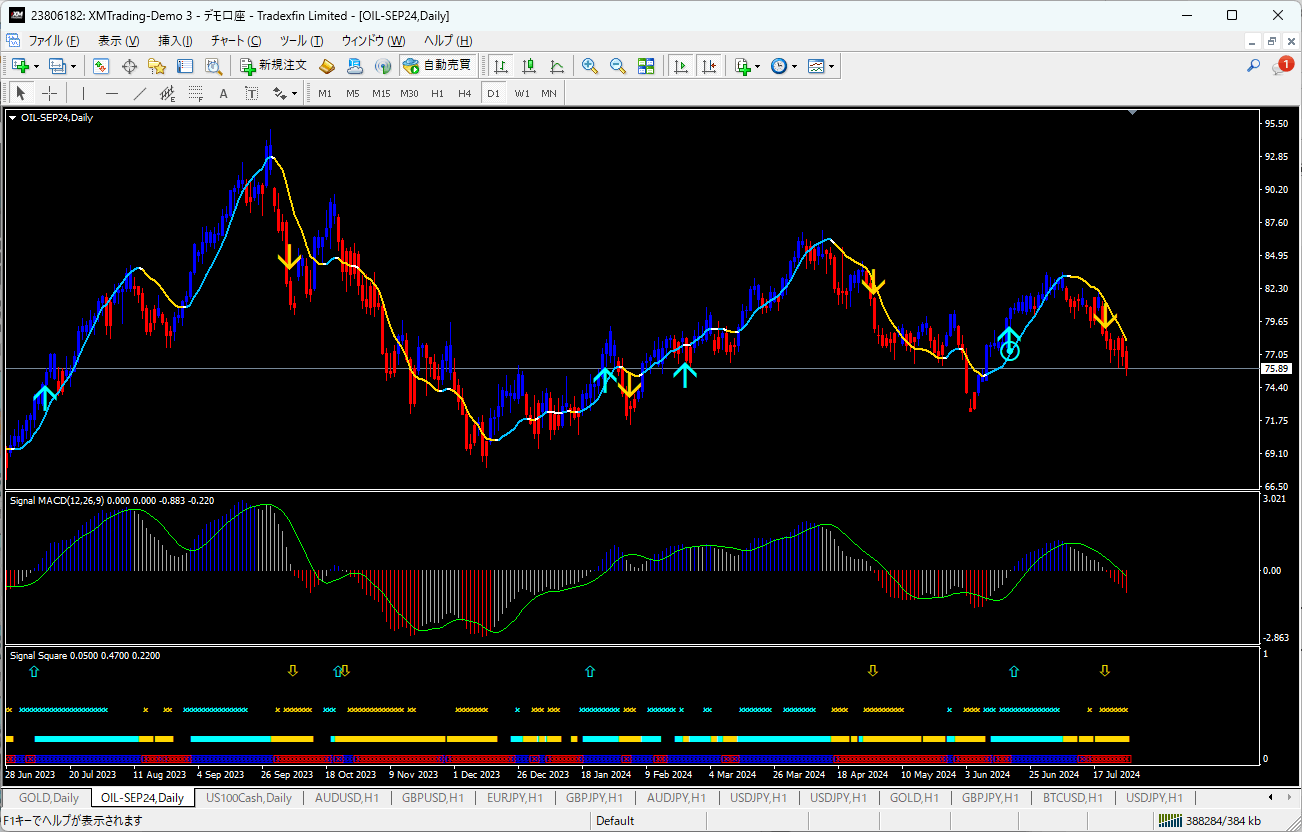Click the Templates icon

pyautogui.click(x=816, y=66)
